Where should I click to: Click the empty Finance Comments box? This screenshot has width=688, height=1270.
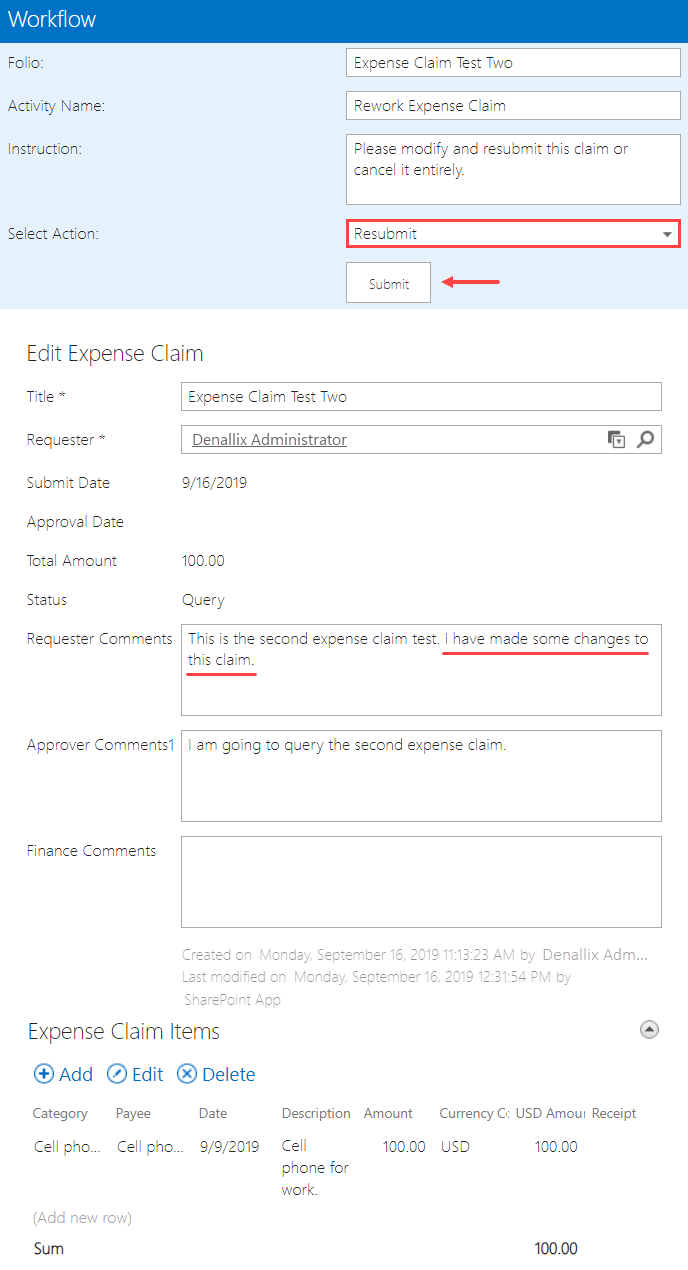(421, 880)
